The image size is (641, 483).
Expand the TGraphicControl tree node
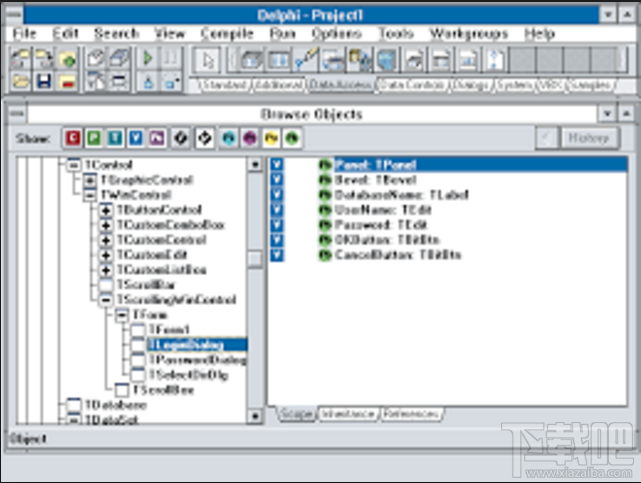pos(90,180)
